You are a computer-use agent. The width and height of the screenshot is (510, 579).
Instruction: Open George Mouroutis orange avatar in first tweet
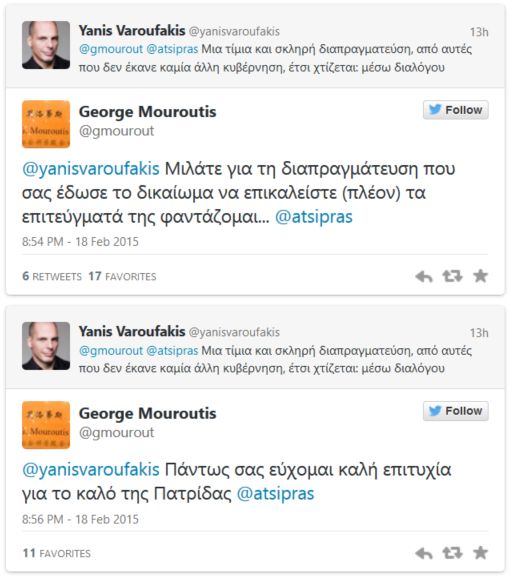pyautogui.click(x=46, y=124)
